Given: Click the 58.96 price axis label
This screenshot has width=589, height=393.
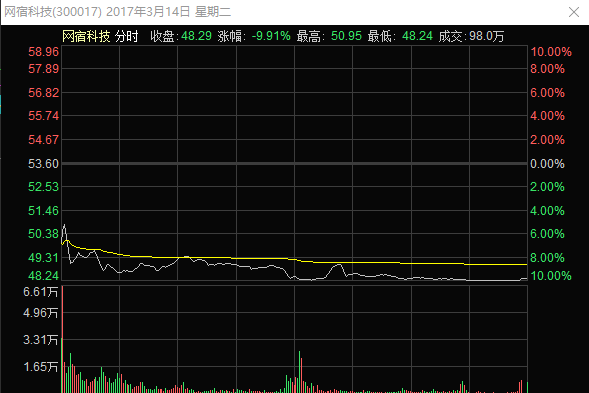Looking at the screenshot, I should (44, 52).
